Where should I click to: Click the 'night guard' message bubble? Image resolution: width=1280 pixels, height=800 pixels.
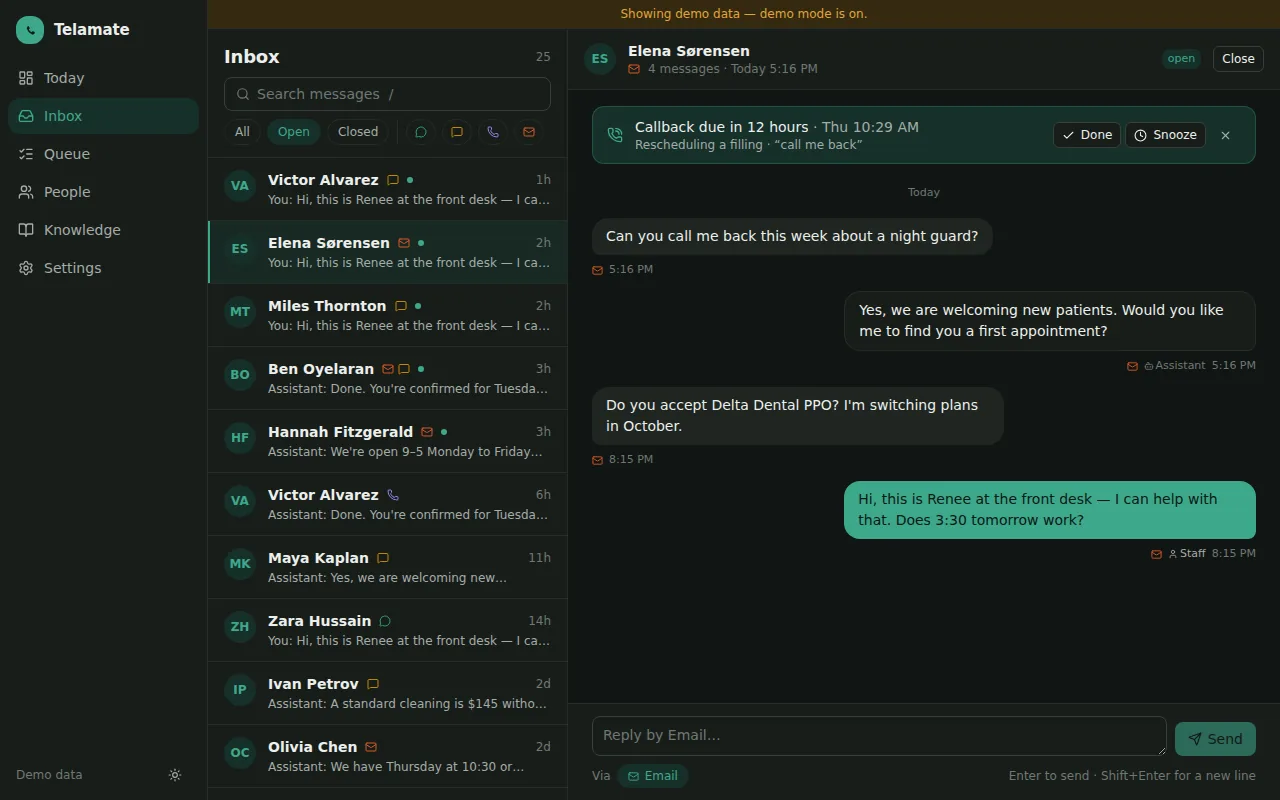pyautogui.click(x=792, y=237)
